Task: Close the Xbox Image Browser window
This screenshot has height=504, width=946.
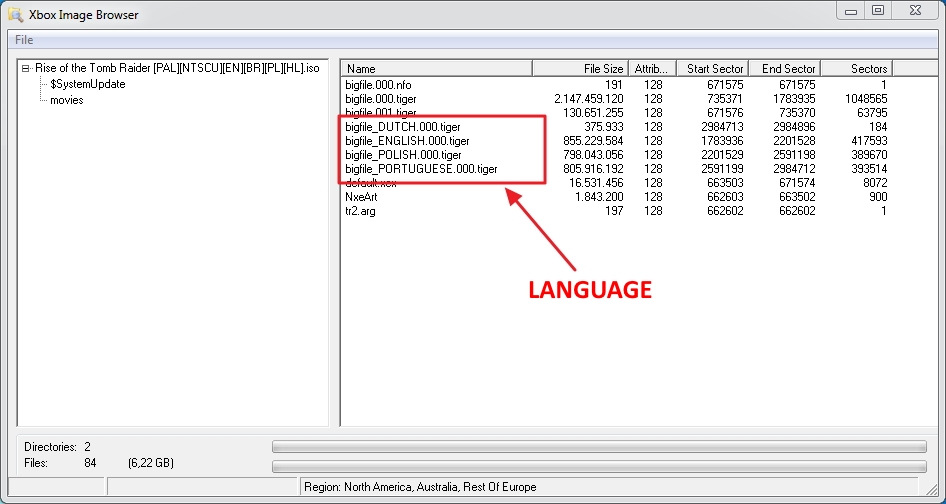Action: [915, 11]
